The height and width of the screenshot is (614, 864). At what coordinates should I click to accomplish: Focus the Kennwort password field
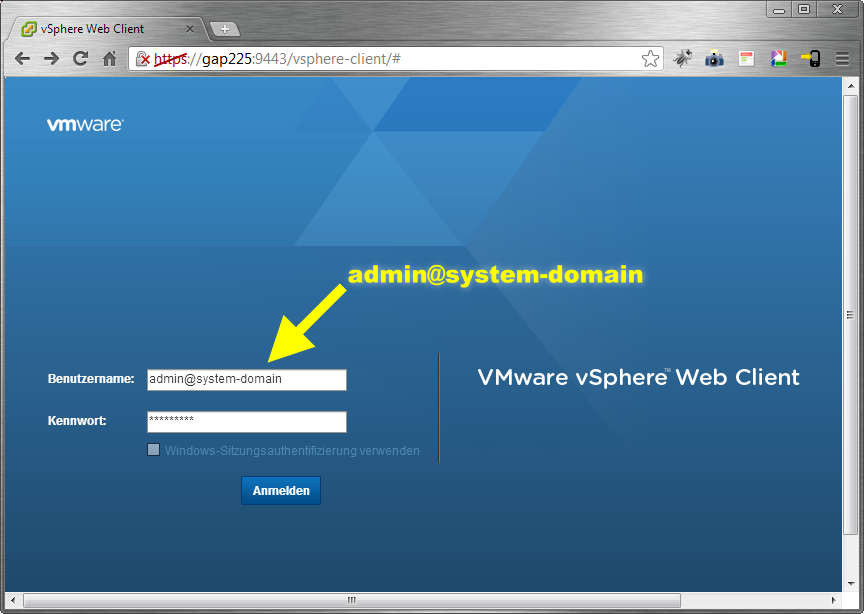[246, 422]
